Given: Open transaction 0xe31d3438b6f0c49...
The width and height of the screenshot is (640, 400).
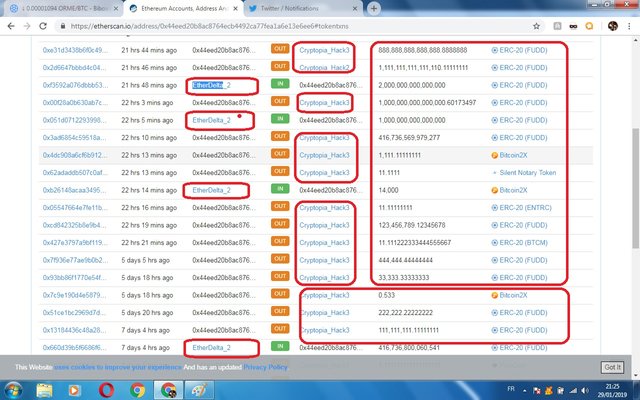Looking at the screenshot, I should 76,50.
